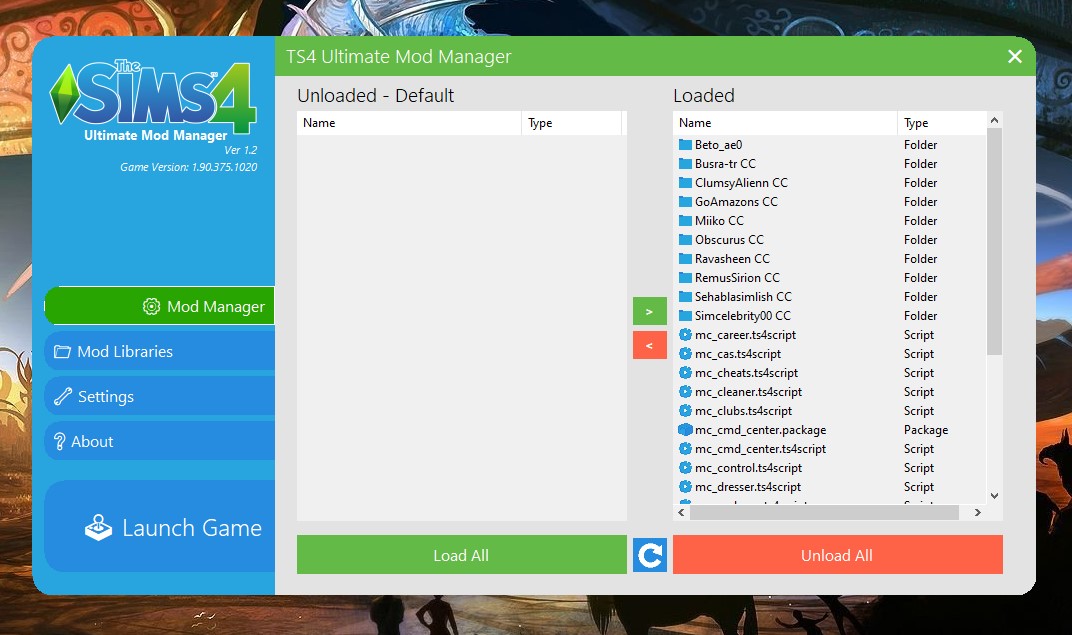The width and height of the screenshot is (1072, 635).
Task: Click the script gear icon for mc_clubs.ts4script
Action: point(685,411)
